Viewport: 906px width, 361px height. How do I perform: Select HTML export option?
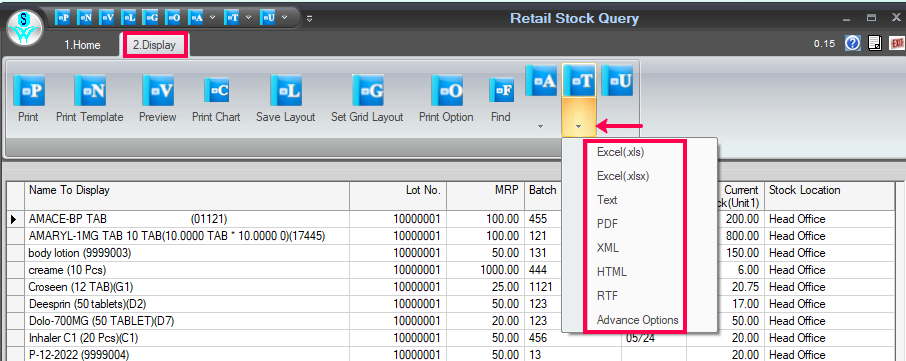(x=612, y=271)
